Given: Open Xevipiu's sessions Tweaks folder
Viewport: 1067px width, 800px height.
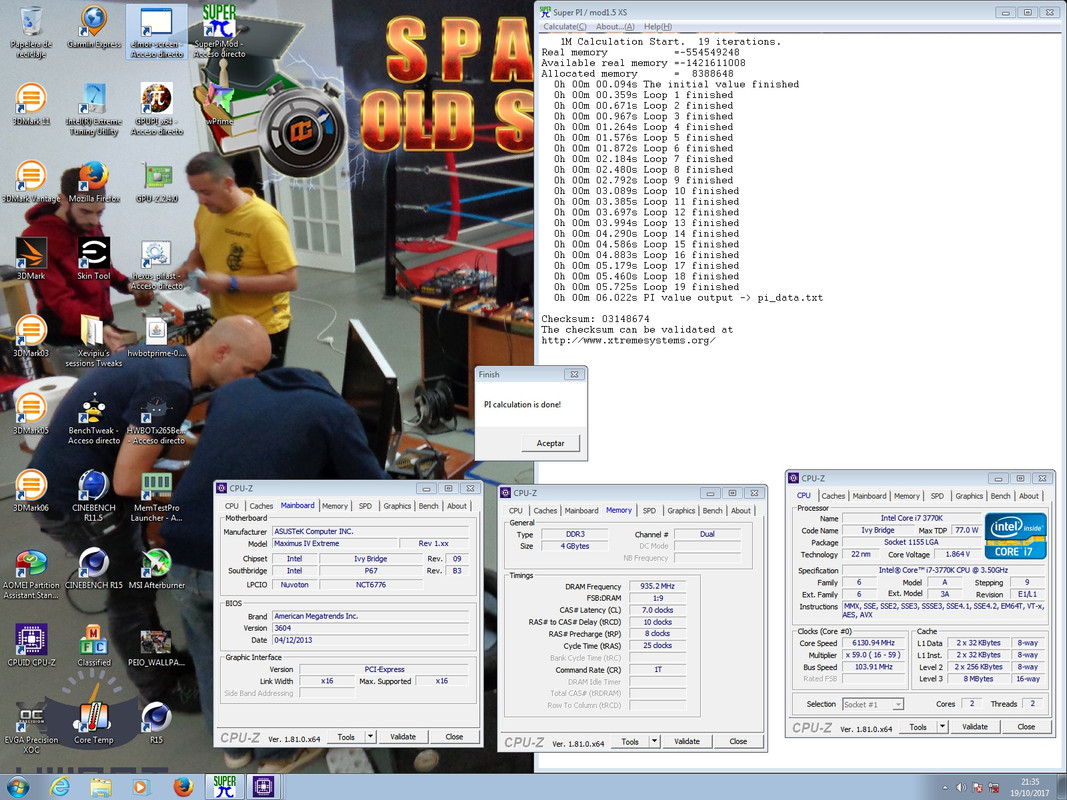Looking at the screenshot, I should tap(94, 341).
